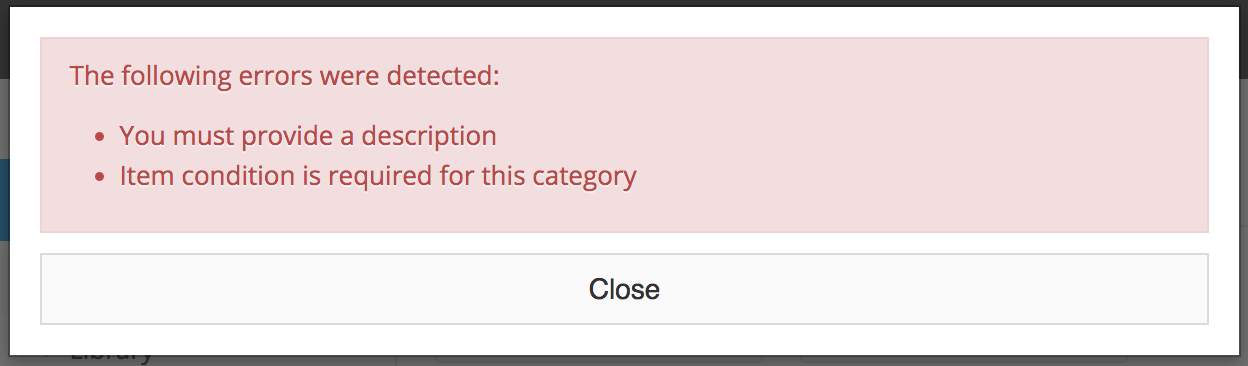Click the gap between the alert and Close
Viewport: 1248px width, 366px height.
click(x=624, y=243)
